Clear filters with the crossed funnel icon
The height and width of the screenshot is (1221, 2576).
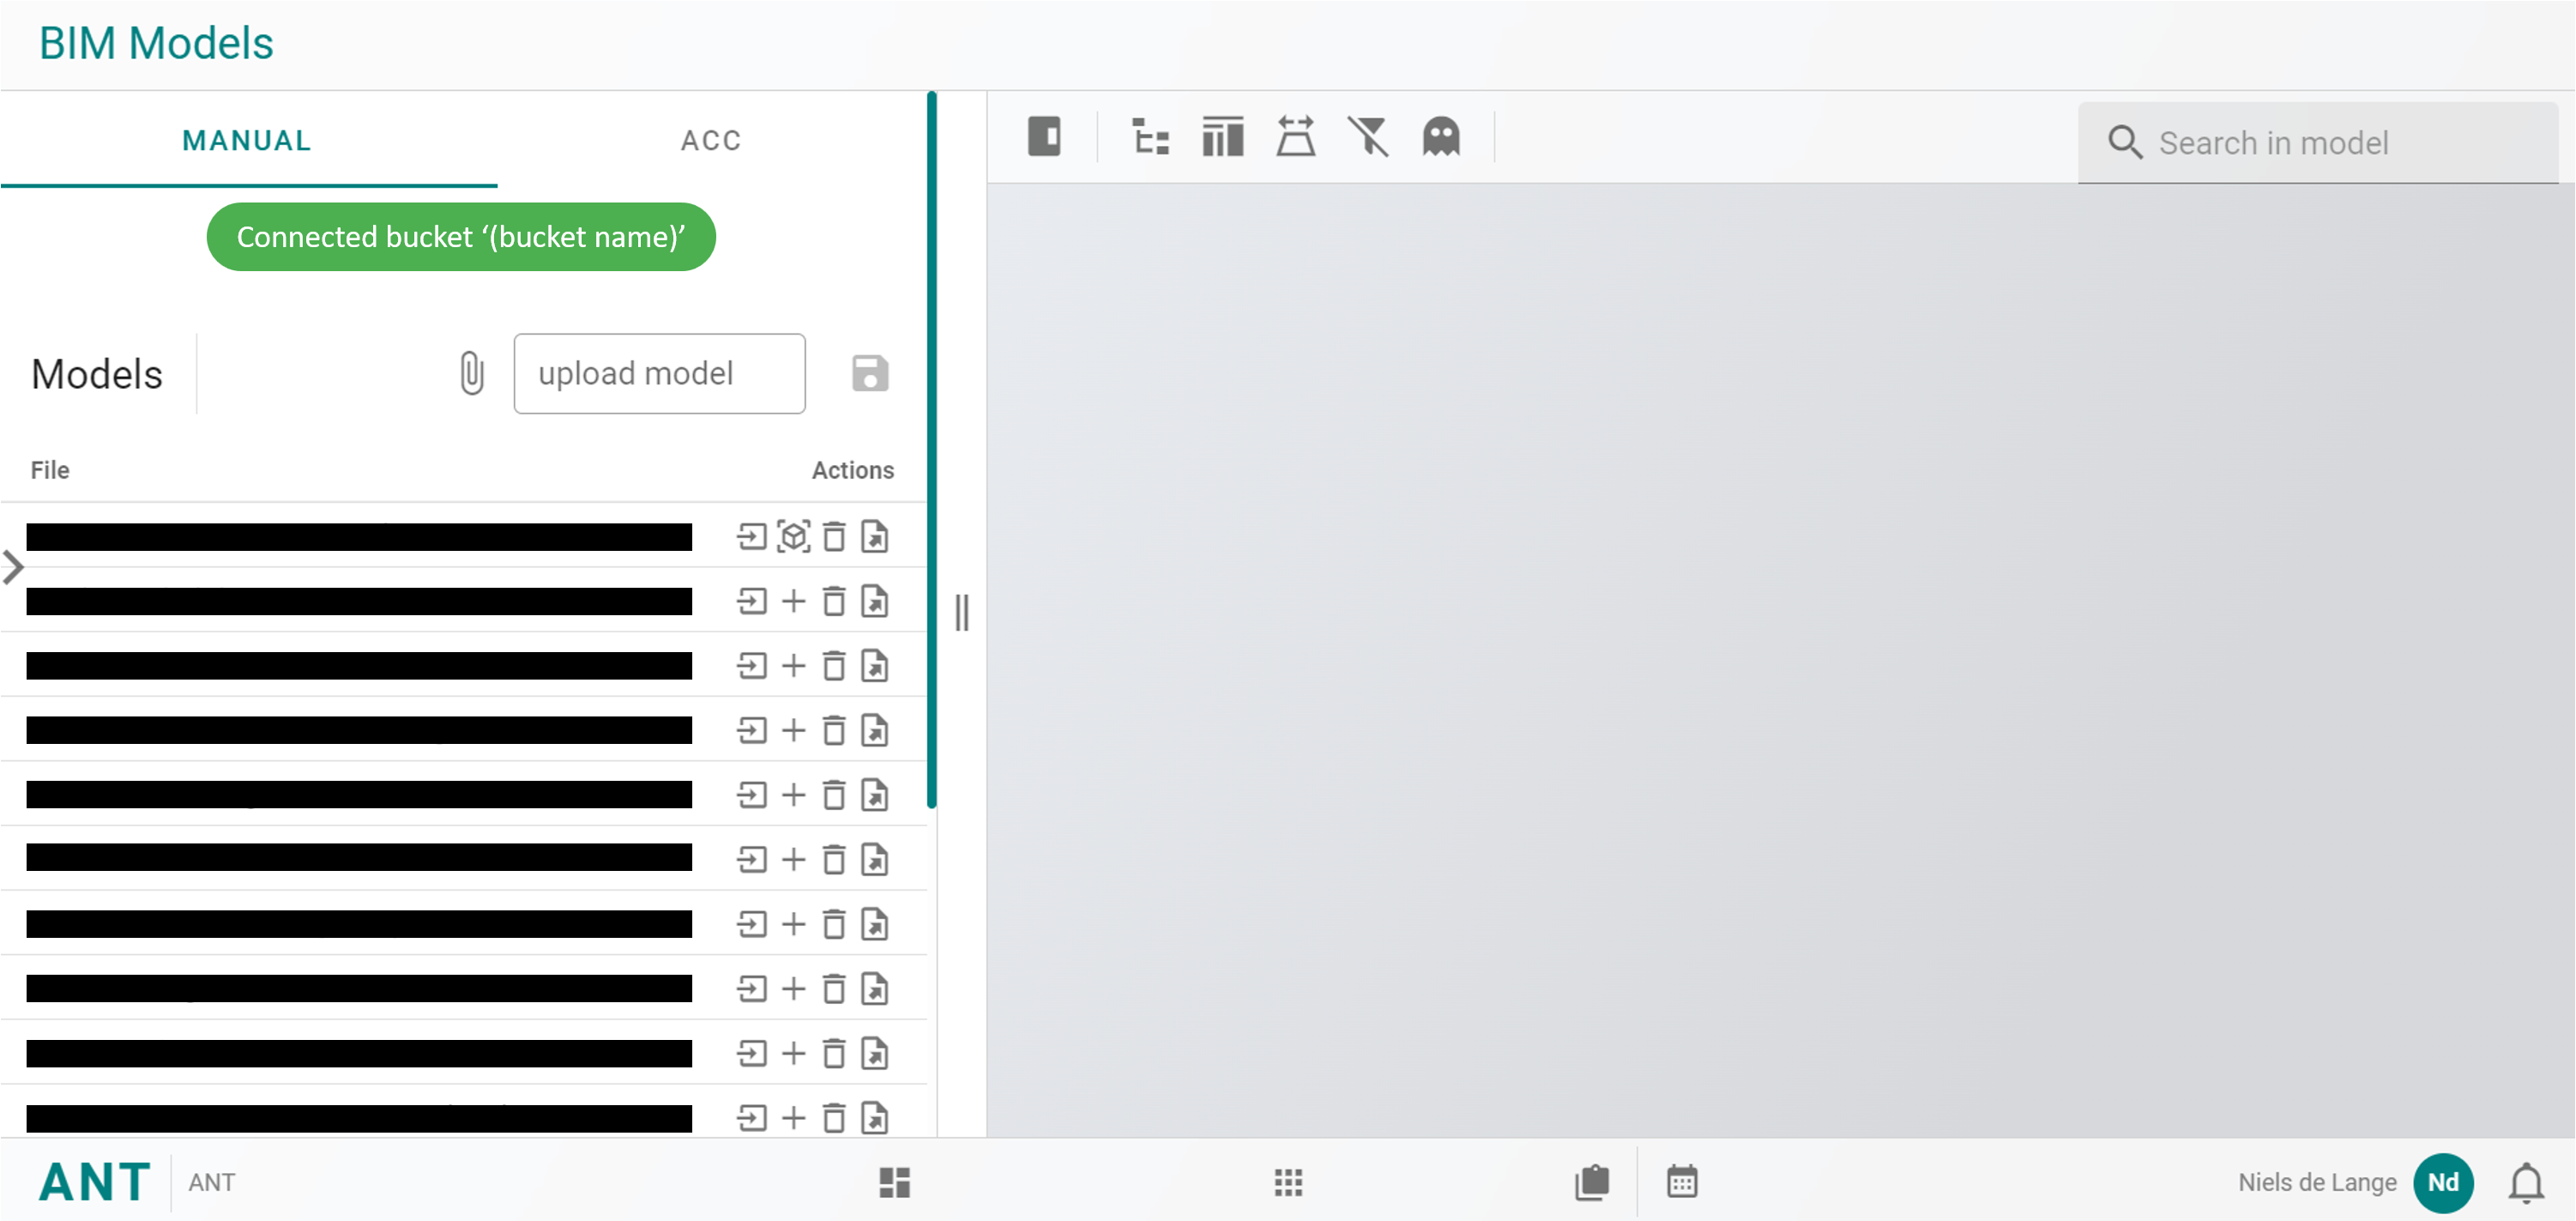(1368, 137)
